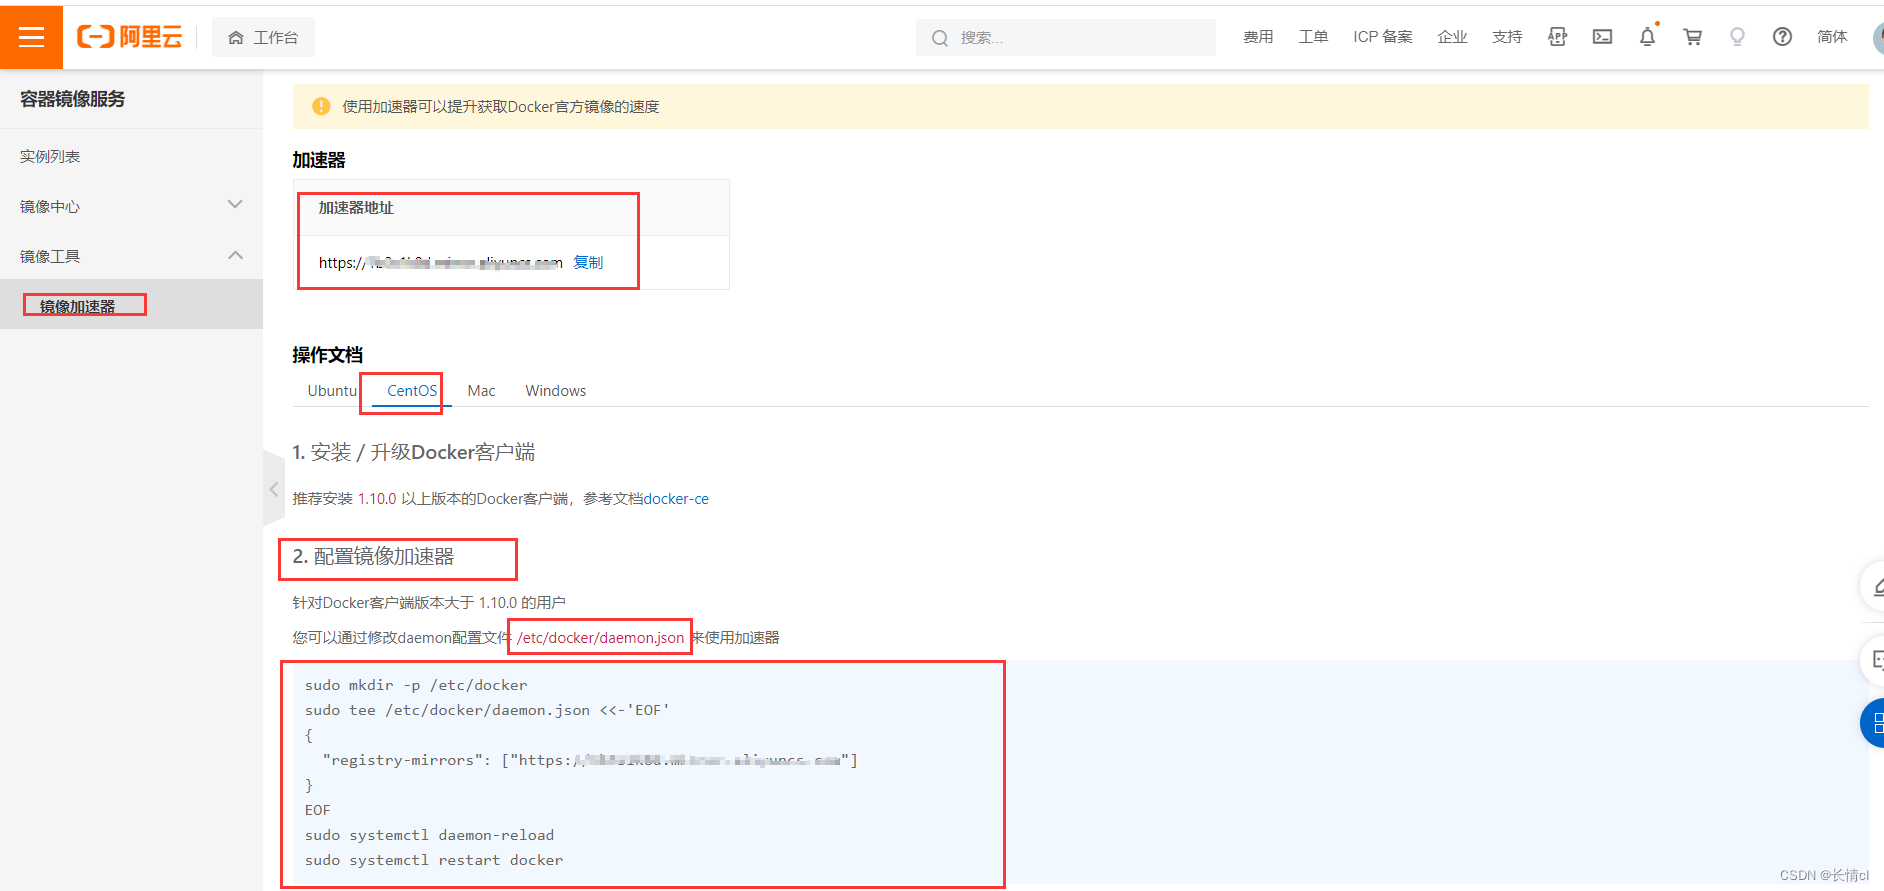Screen dimensions: 1884x891
Task: Click the warning icon in the yellow banner
Action: (321, 106)
